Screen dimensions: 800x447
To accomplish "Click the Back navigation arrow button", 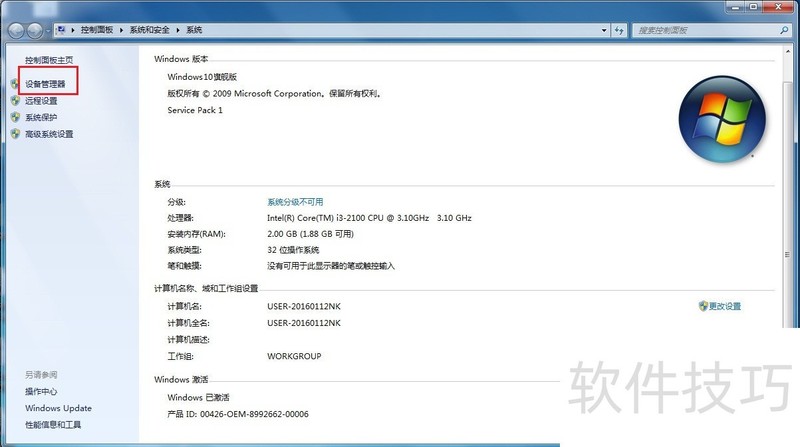I will (x=16, y=31).
